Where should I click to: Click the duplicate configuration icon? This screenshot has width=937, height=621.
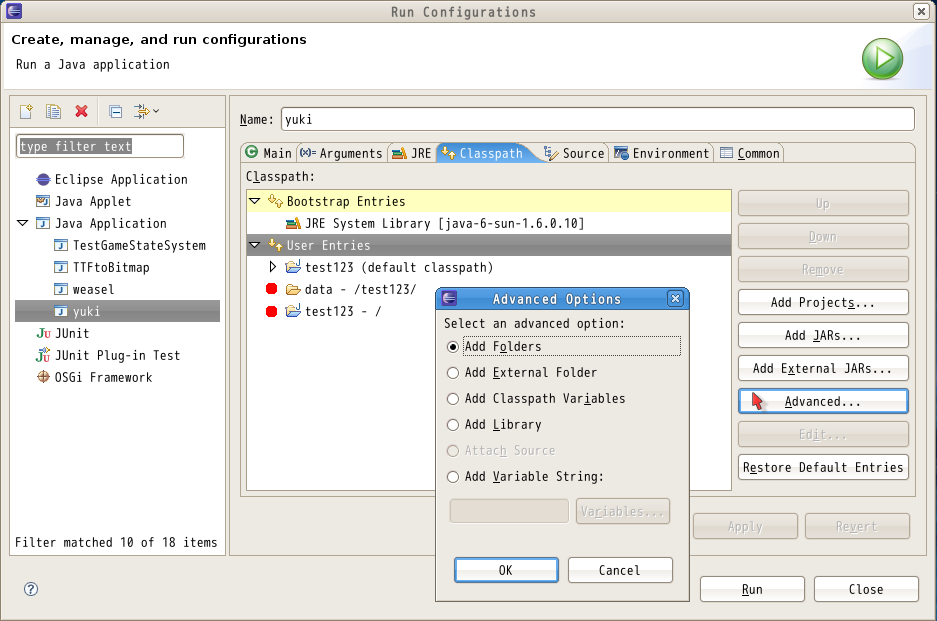click(x=54, y=111)
